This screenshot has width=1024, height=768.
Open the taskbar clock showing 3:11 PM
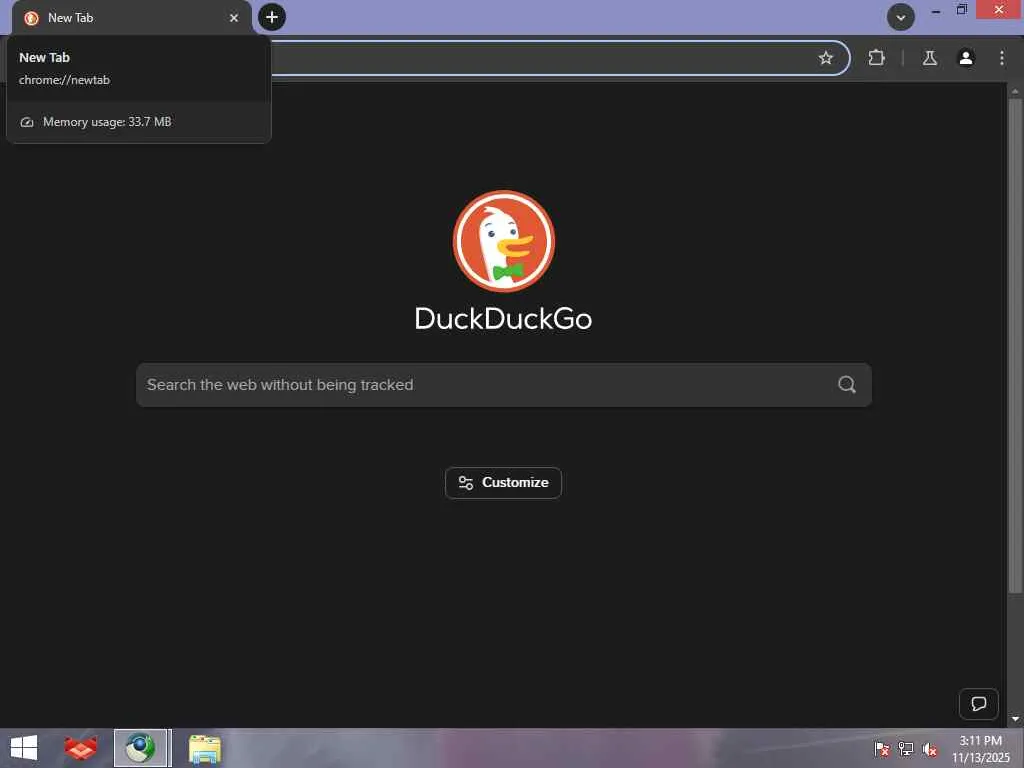click(x=980, y=749)
